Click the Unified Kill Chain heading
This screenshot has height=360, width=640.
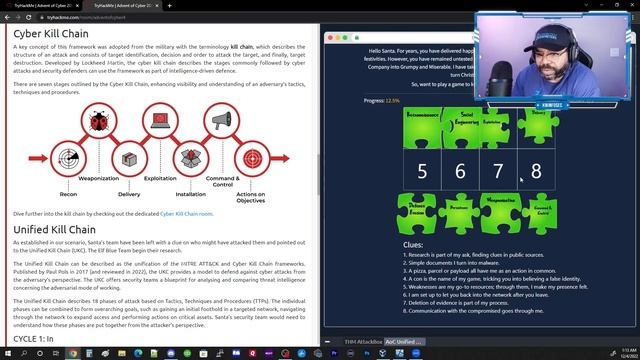[x=54, y=229]
